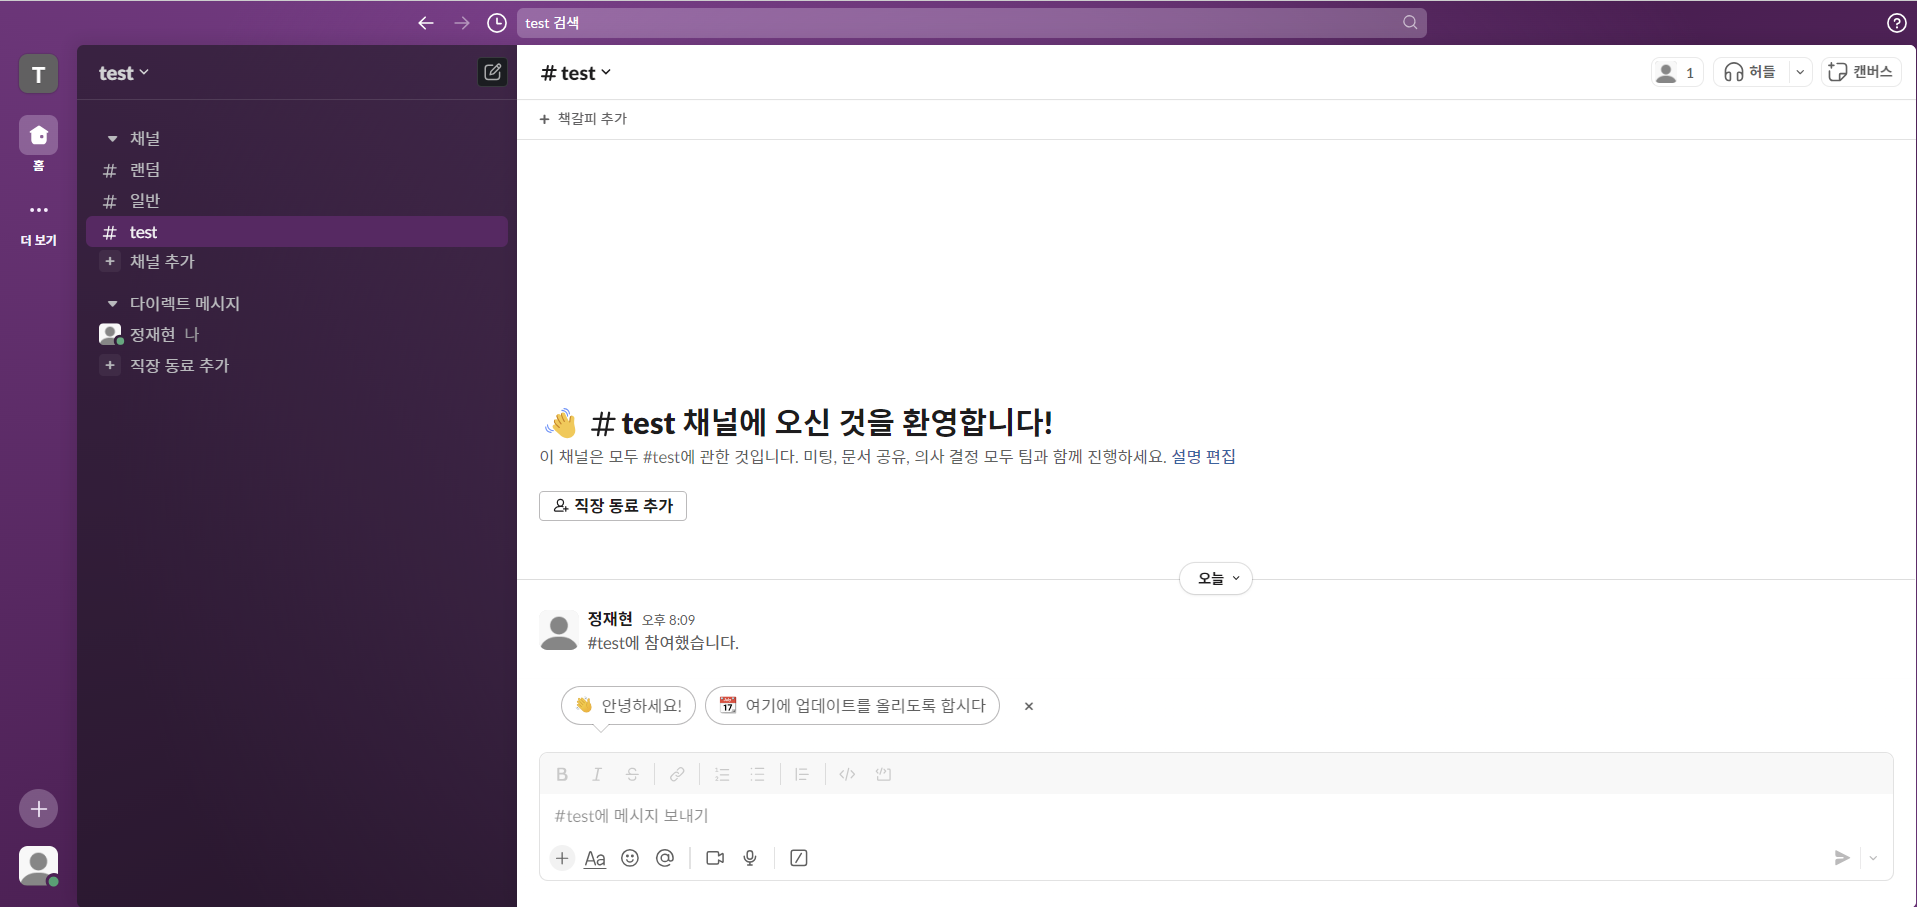Toggle the 허들 headphones switch
This screenshot has height=907, width=1917.
coord(1753,72)
